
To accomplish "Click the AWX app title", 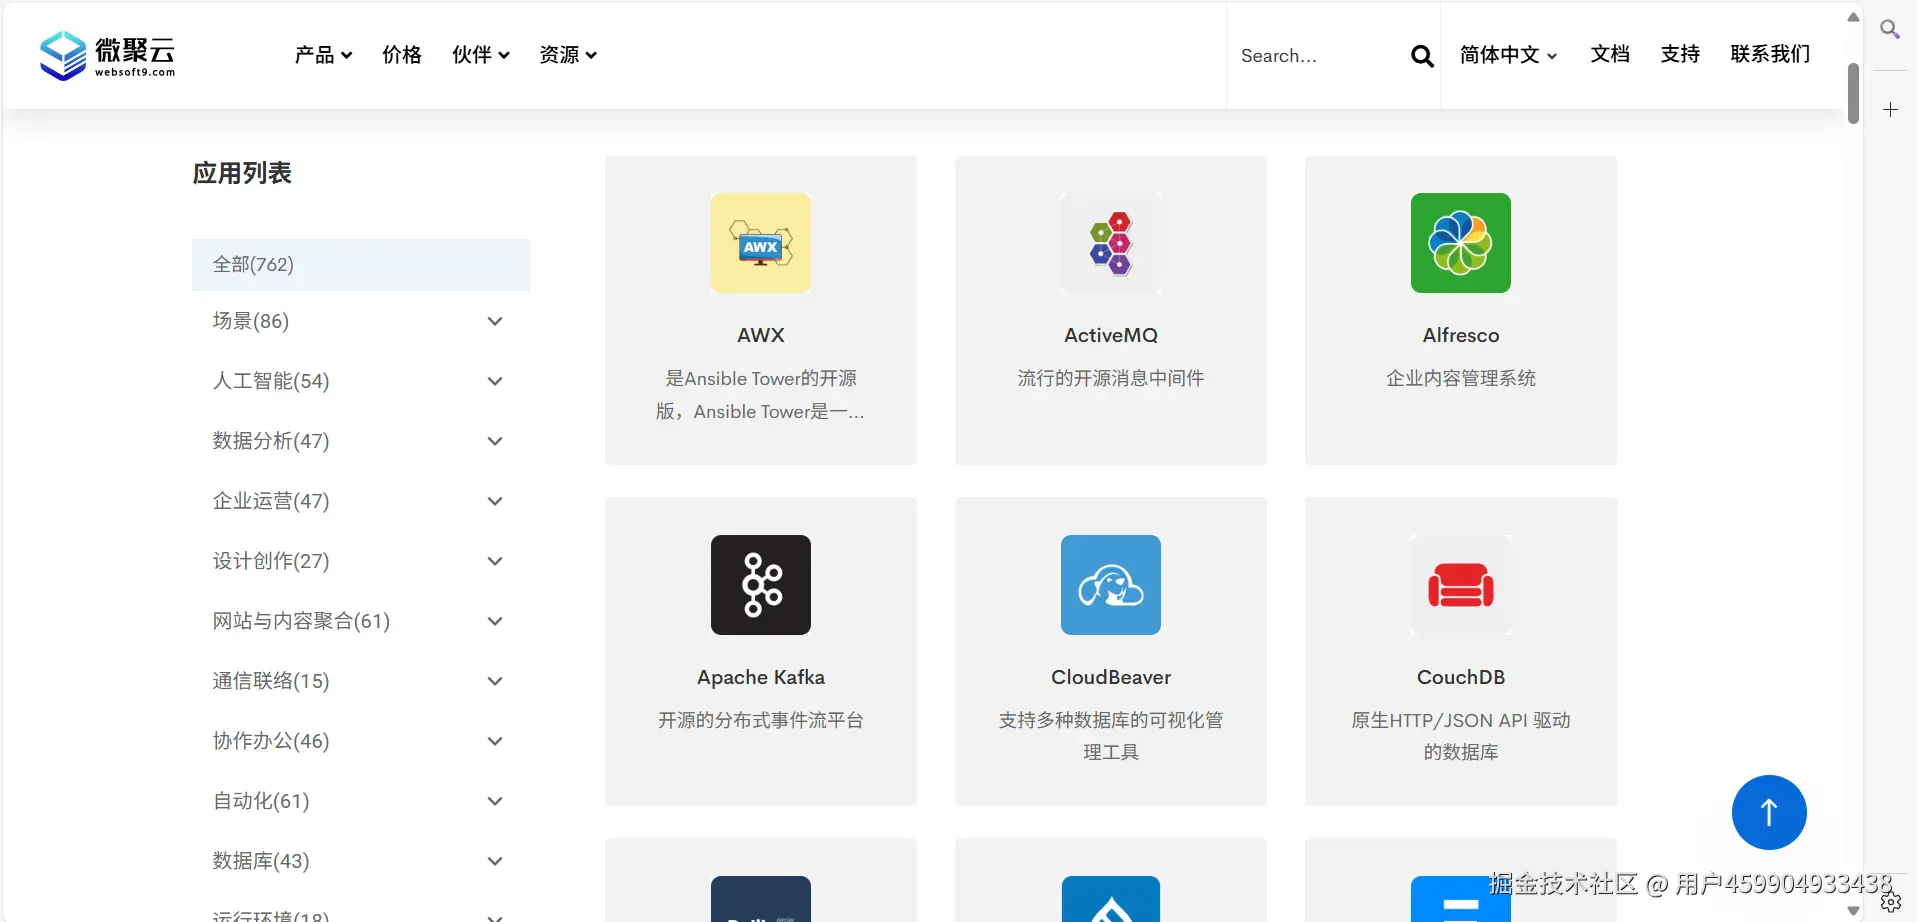I will [x=761, y=335].
